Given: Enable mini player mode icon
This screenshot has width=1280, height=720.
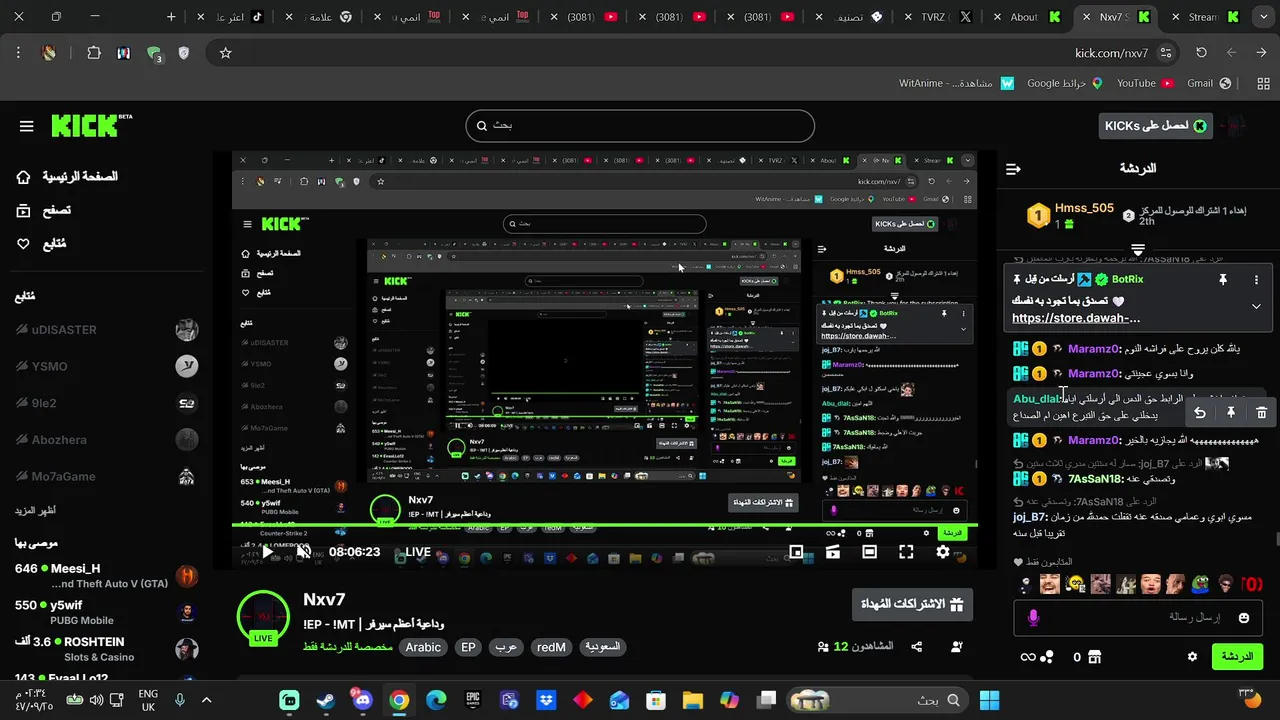Looking at the screenshot, I should click(796, 552).
